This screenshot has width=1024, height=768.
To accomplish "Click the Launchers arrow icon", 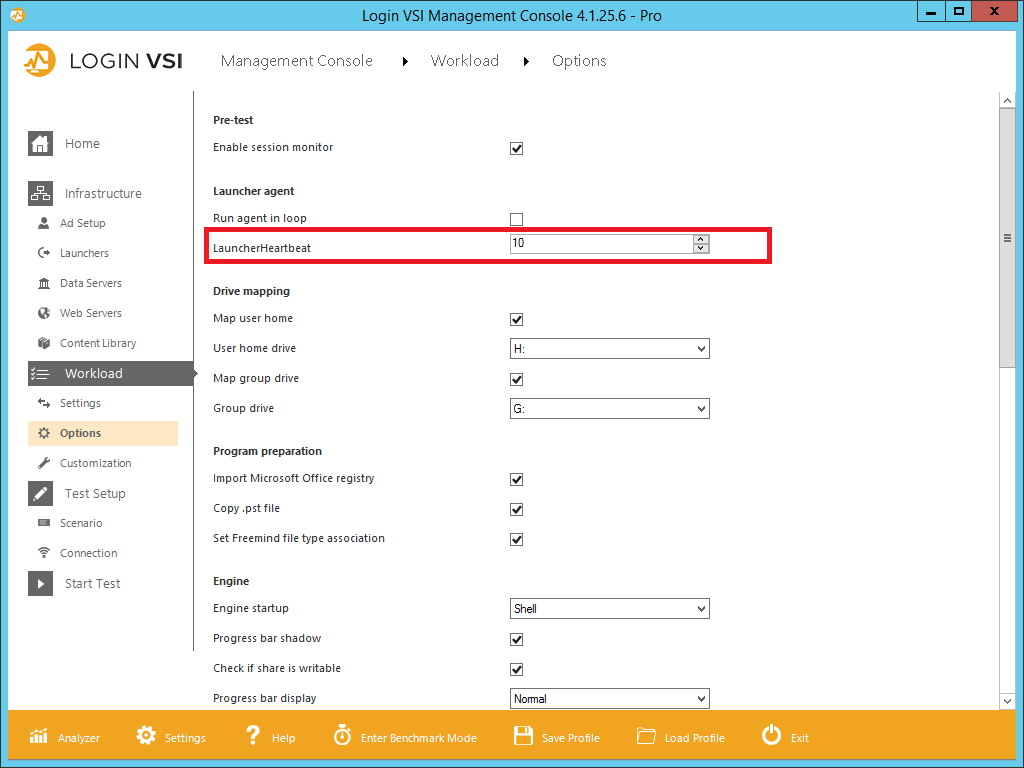I will pyautogui.click(x=44, y=253).
